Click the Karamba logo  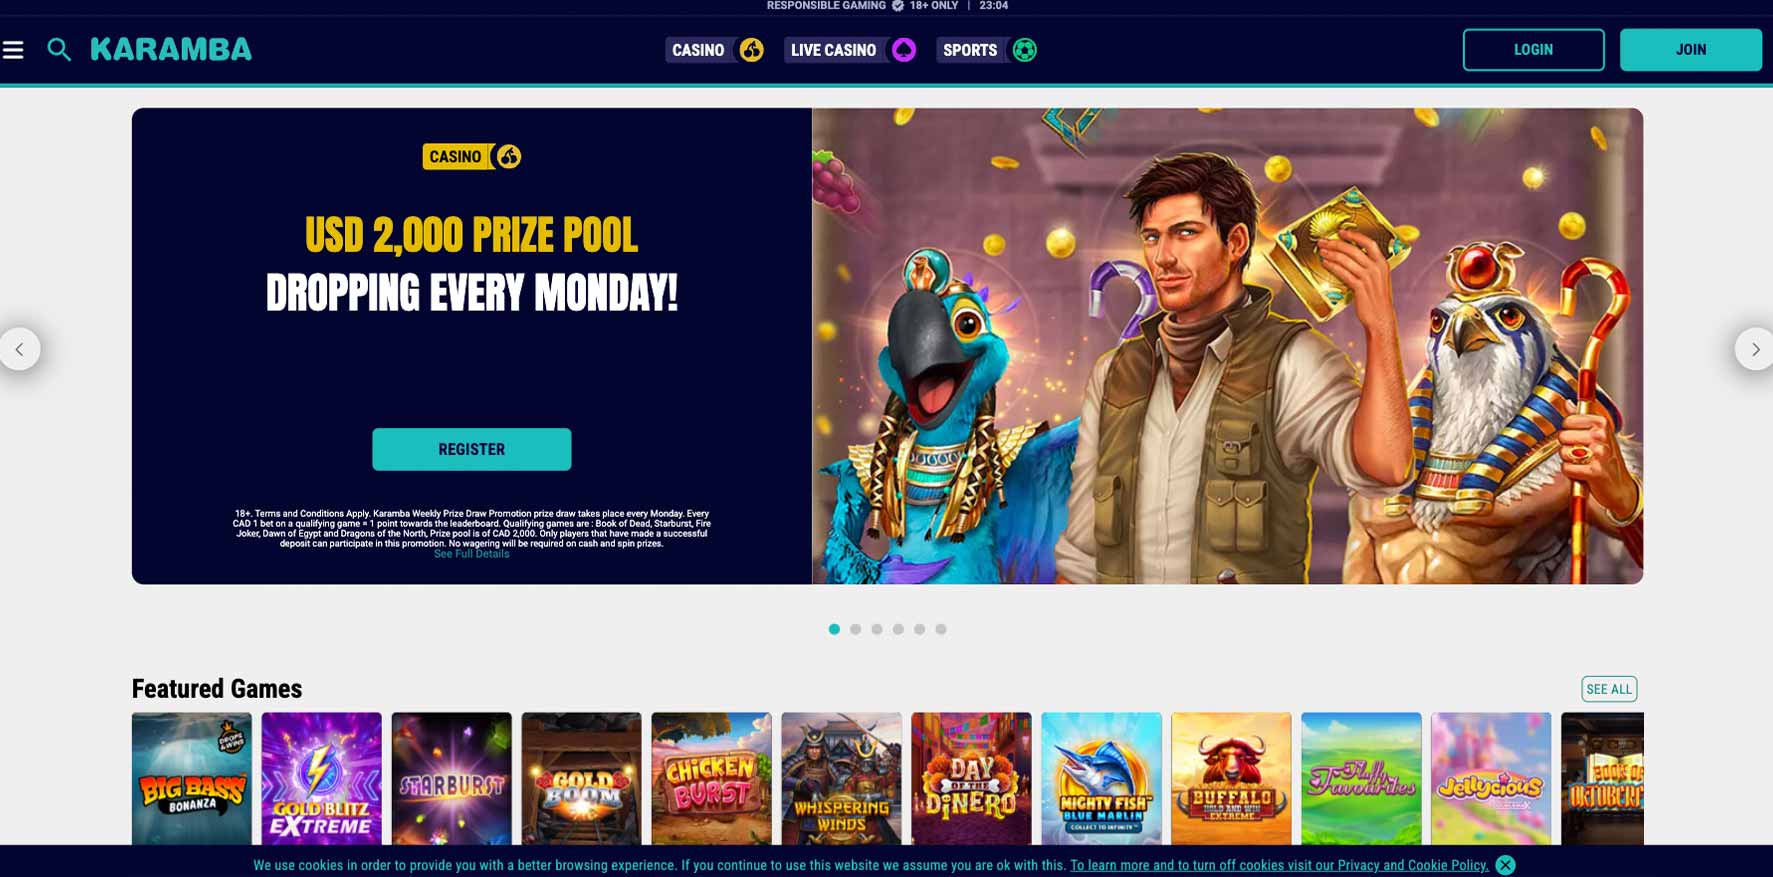(171, 49)
